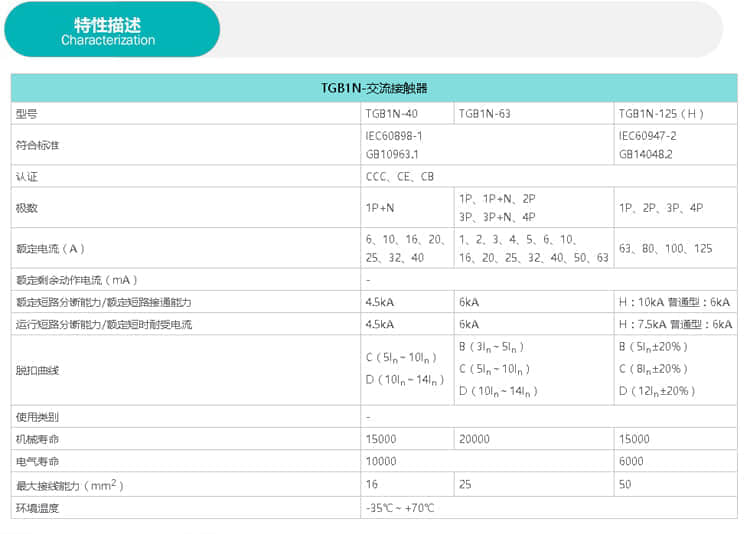
Task: Select the B（3In~5In）trip curve text
Action: pos(491,347)
